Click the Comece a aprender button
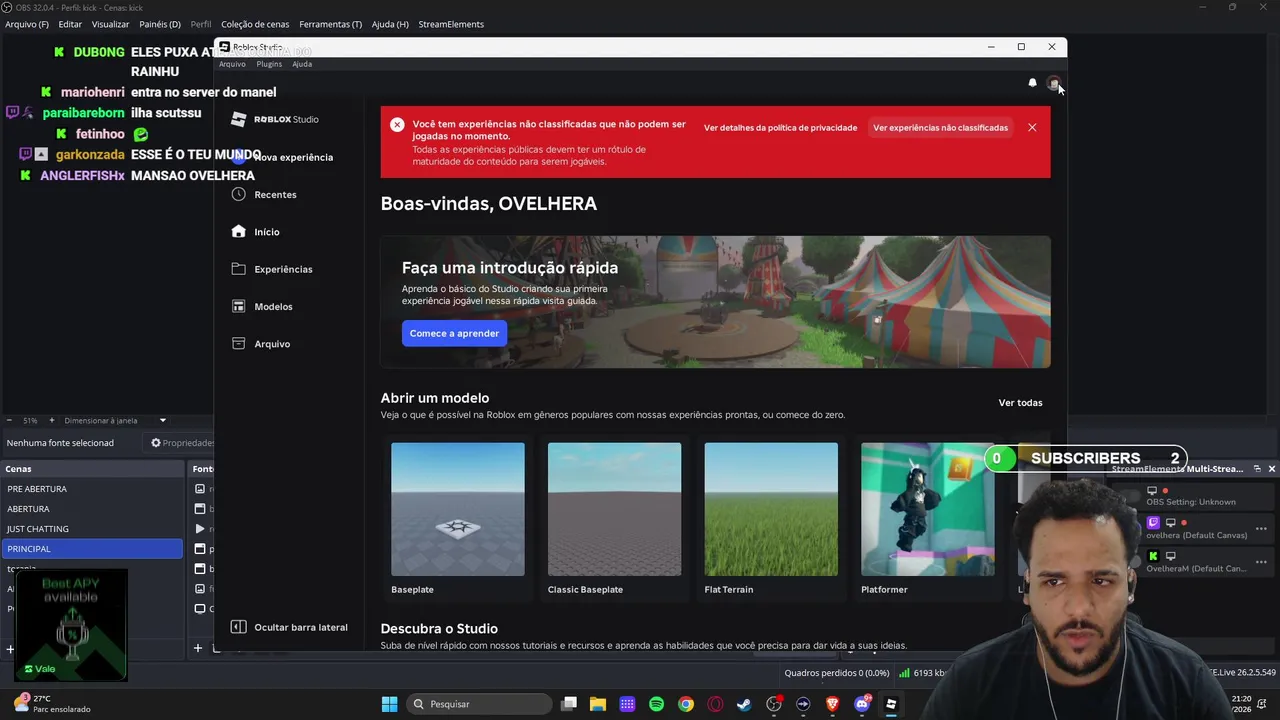Image resolution: width=1280 pixels, height=720 pixels. click(454, 333)
